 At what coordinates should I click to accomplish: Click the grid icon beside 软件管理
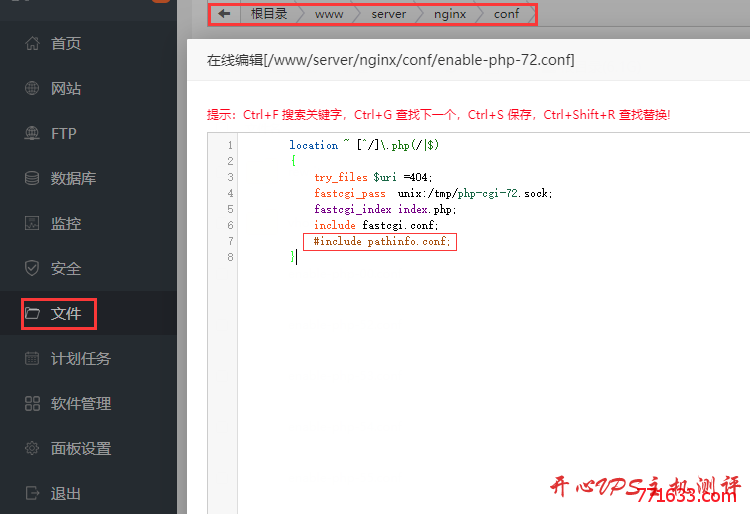pyautogui.click(x=32, y=403)
